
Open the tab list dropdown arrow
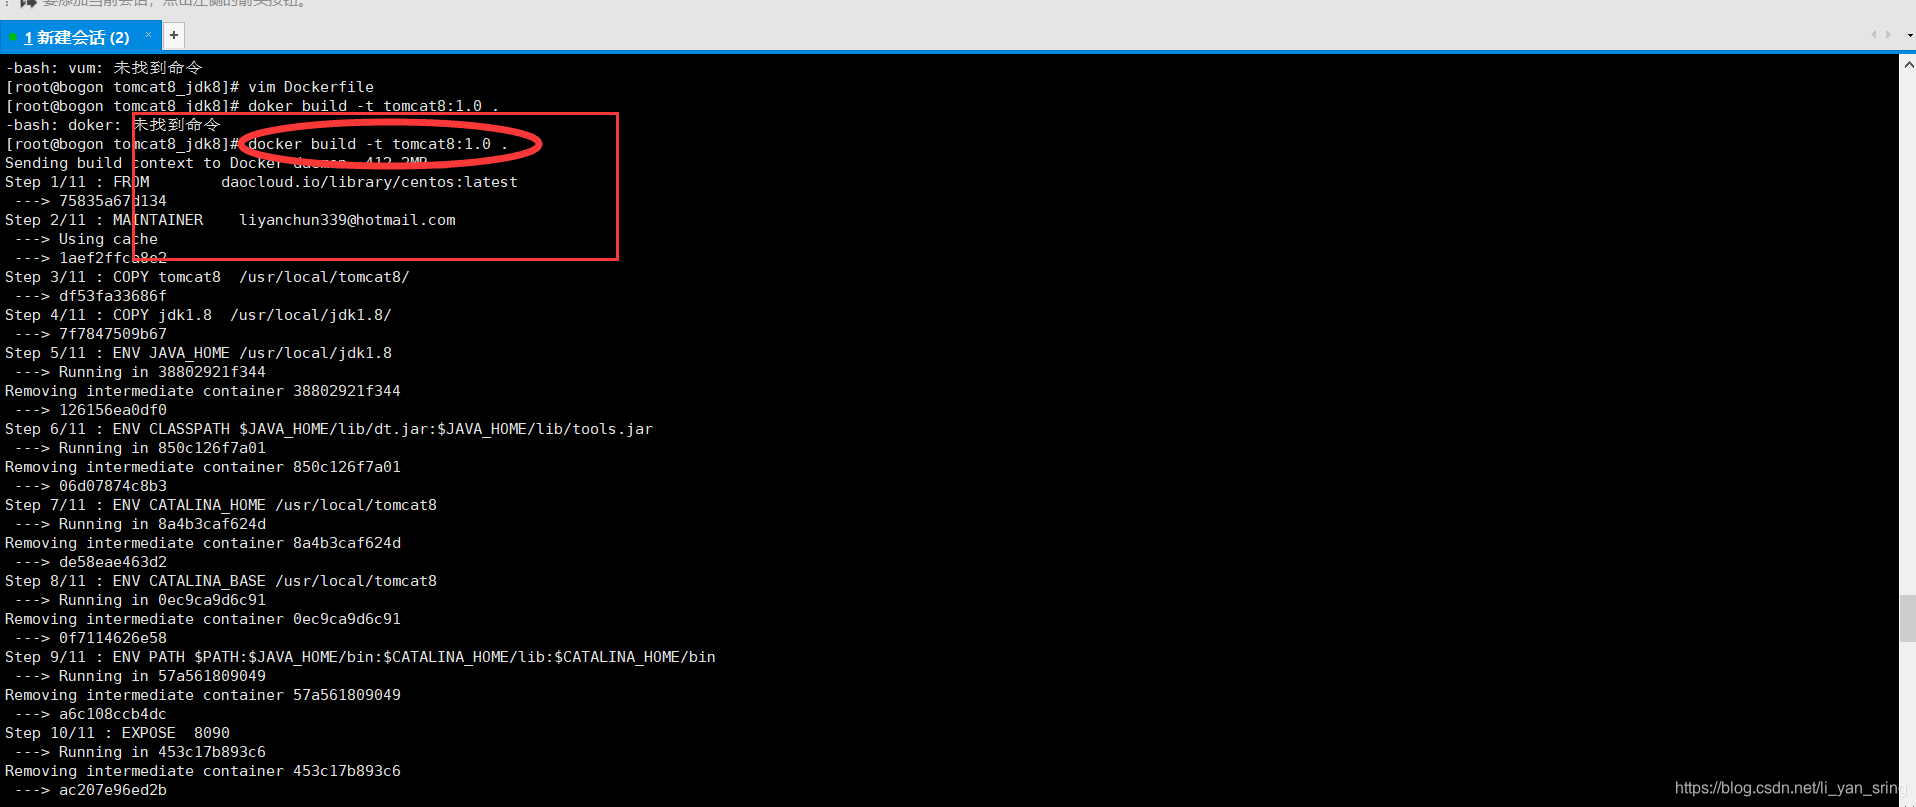point(1910,35)
